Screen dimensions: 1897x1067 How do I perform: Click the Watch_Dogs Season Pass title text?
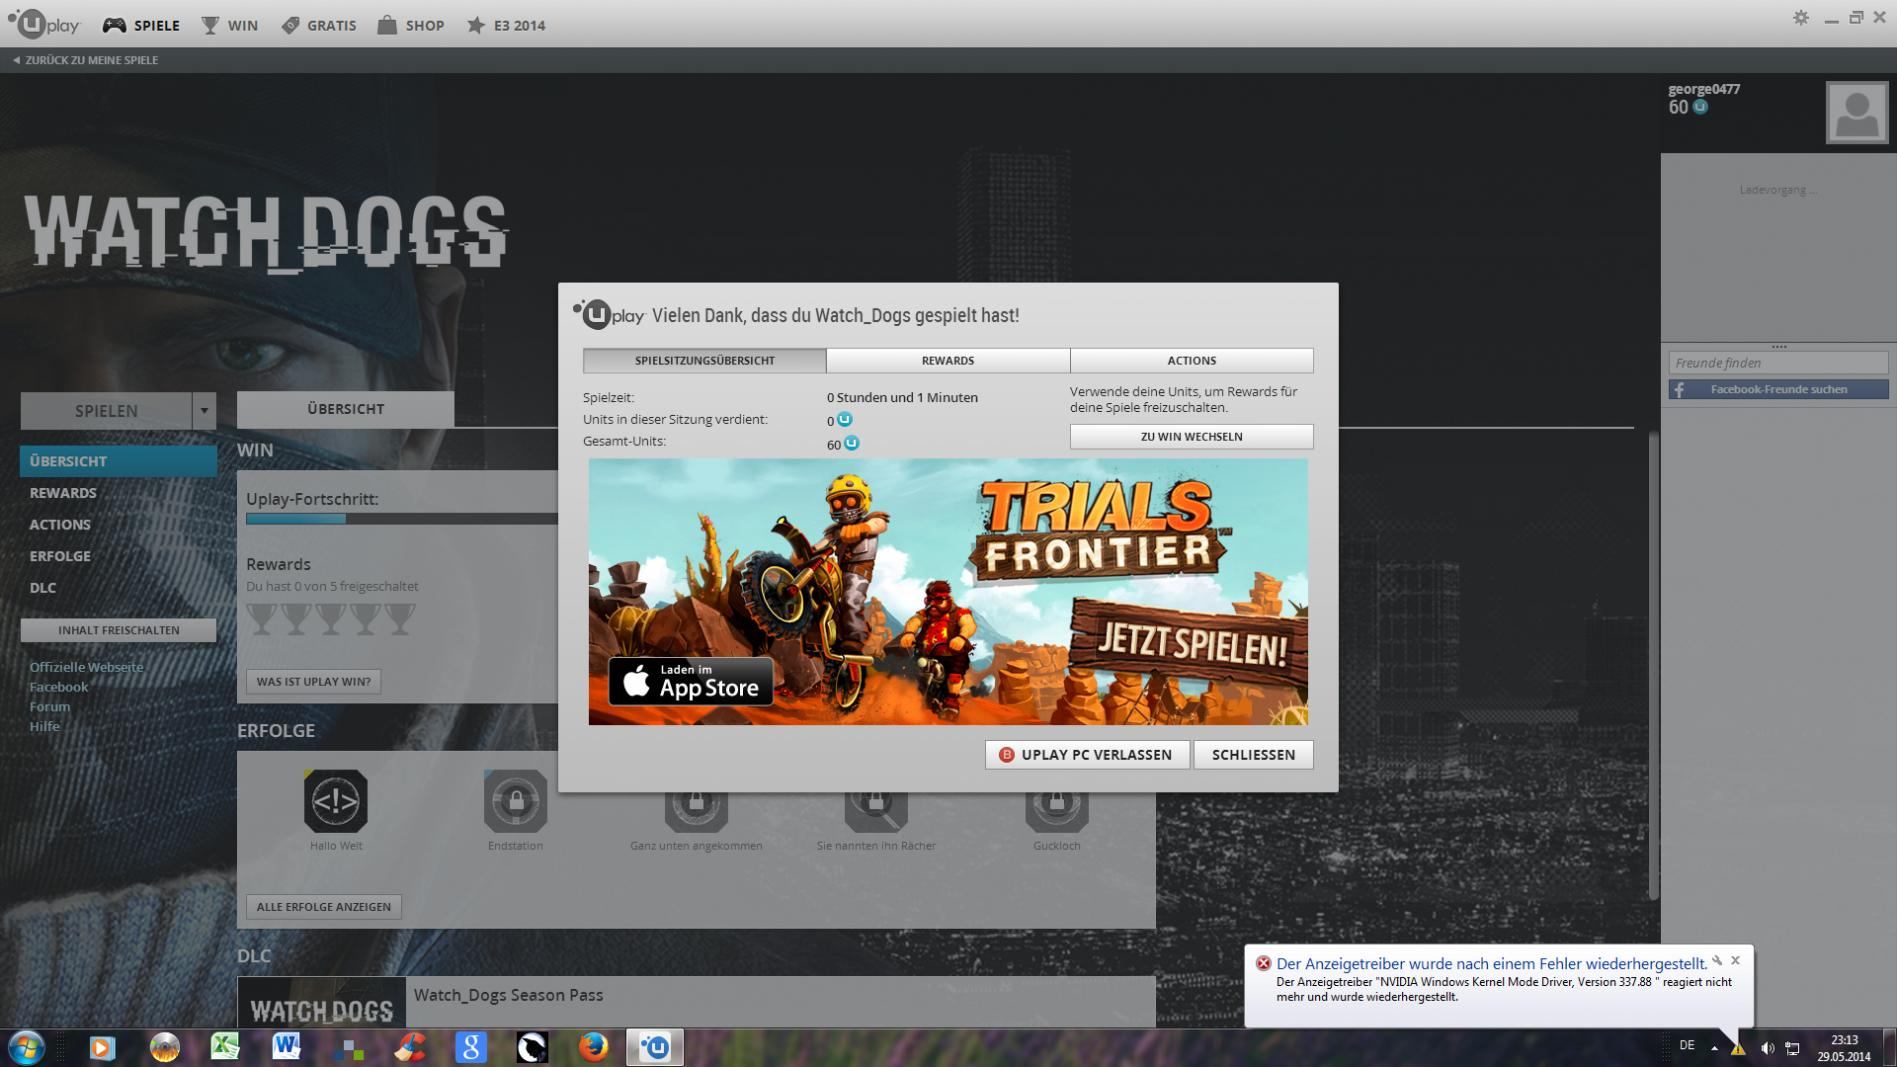tap(508, 995)
